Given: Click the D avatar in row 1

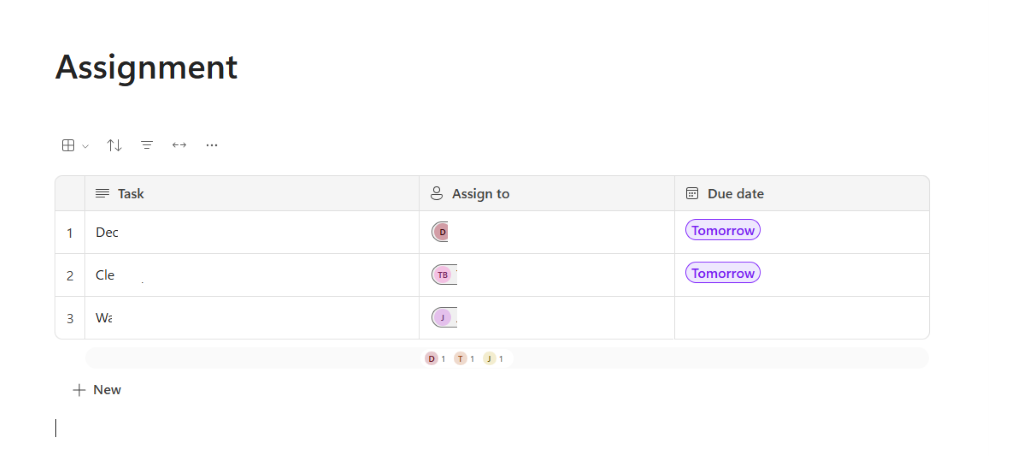Looking at the screenshot, I should click(x=441, y=232).
